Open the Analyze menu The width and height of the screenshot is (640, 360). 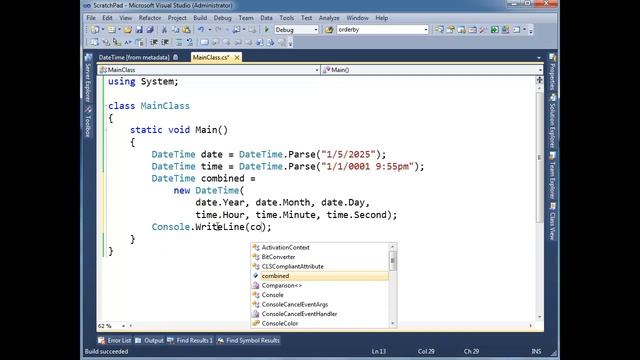pyautogui.click(x=329, y=18)
